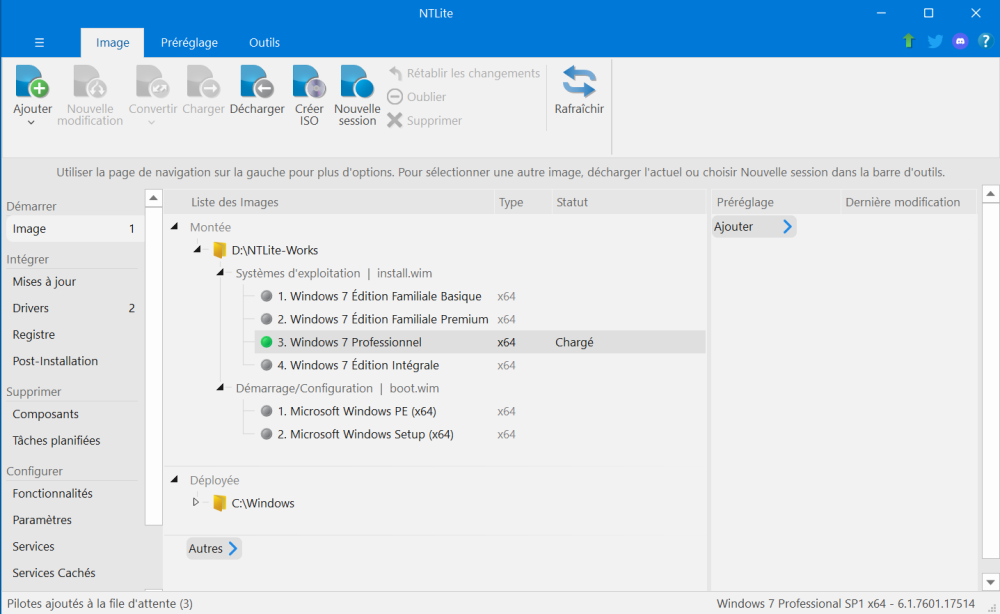
Task: Switch to the Préréglage tab
Action: (189, 43)
